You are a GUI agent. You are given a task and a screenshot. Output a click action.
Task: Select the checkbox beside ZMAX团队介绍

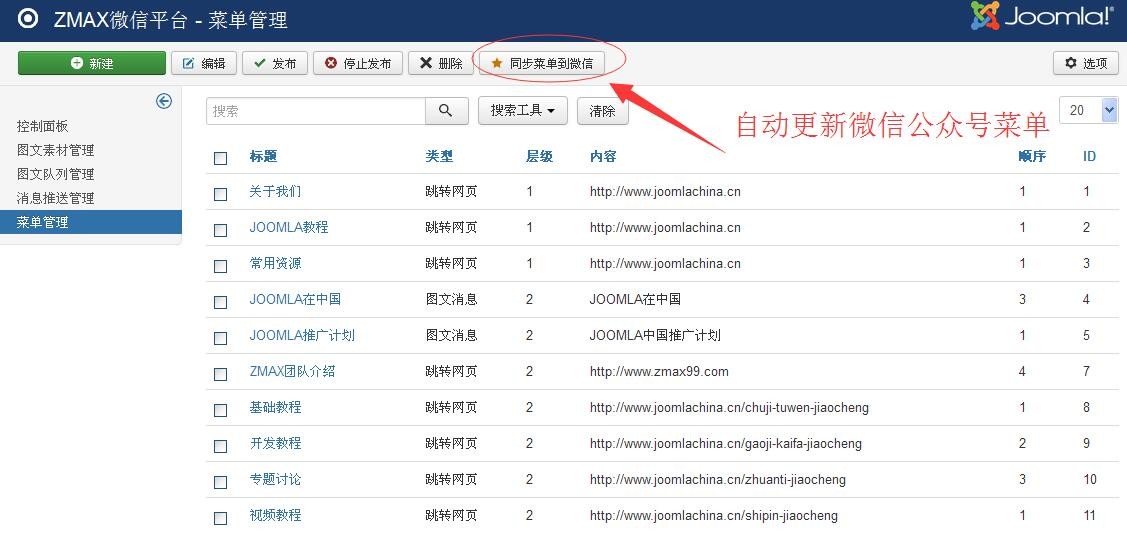(221, 374)
